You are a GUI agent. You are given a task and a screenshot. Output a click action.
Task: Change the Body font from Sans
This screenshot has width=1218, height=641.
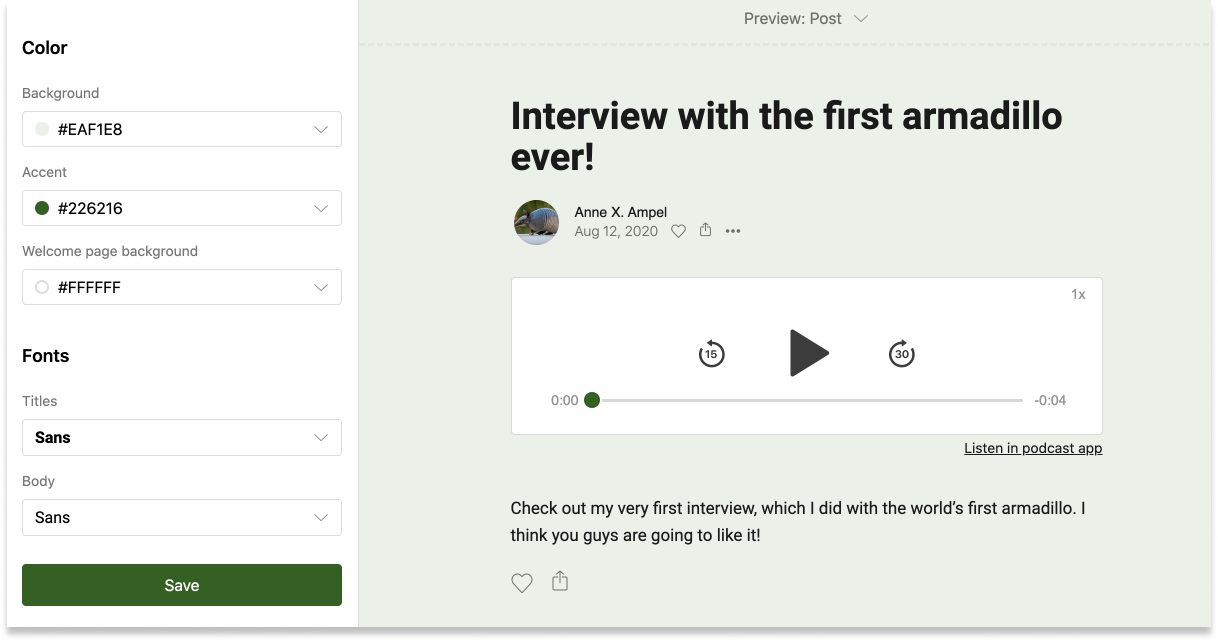(x=181, y=517)
